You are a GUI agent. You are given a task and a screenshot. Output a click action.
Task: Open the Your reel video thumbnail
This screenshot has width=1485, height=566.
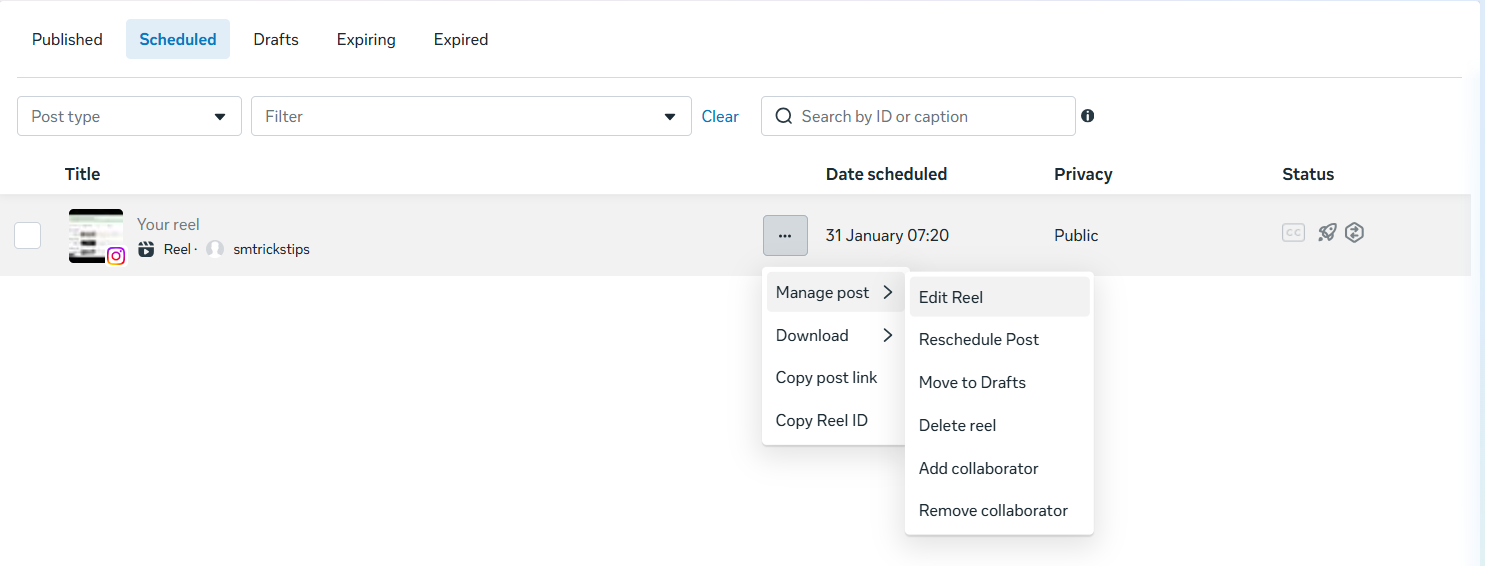point(95,234)
